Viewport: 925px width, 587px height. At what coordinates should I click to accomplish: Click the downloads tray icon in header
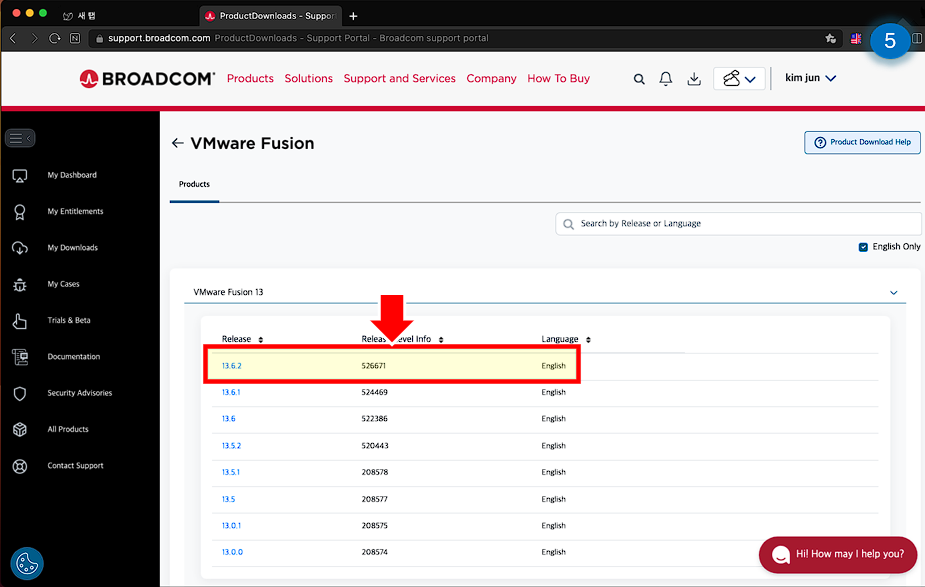694,78
